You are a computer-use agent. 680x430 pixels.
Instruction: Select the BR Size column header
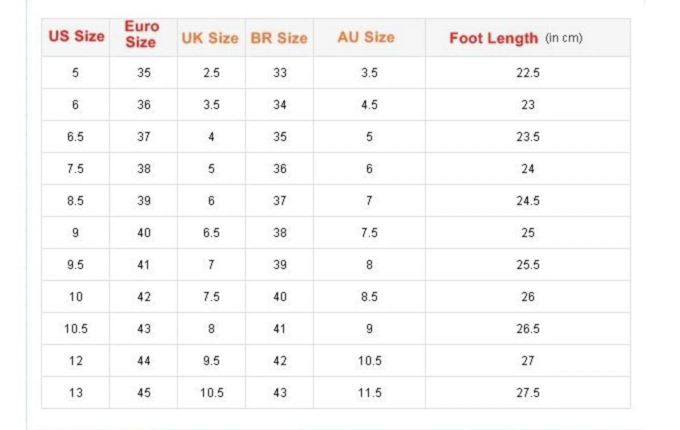279,38
